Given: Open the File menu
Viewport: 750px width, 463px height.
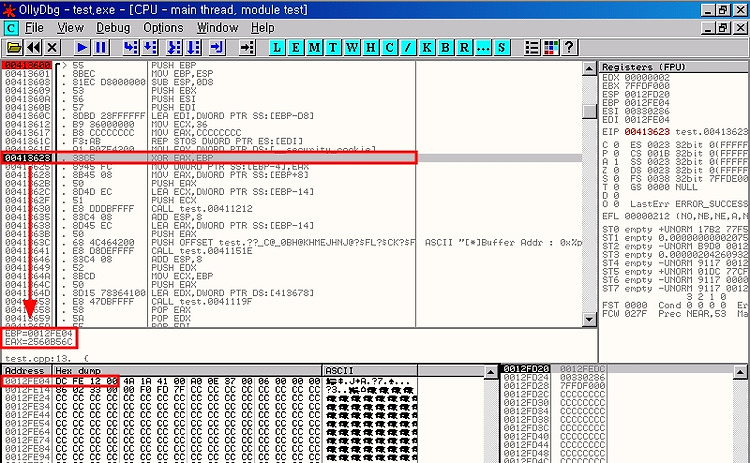Looking at the screenshot, I should point(34,28).
